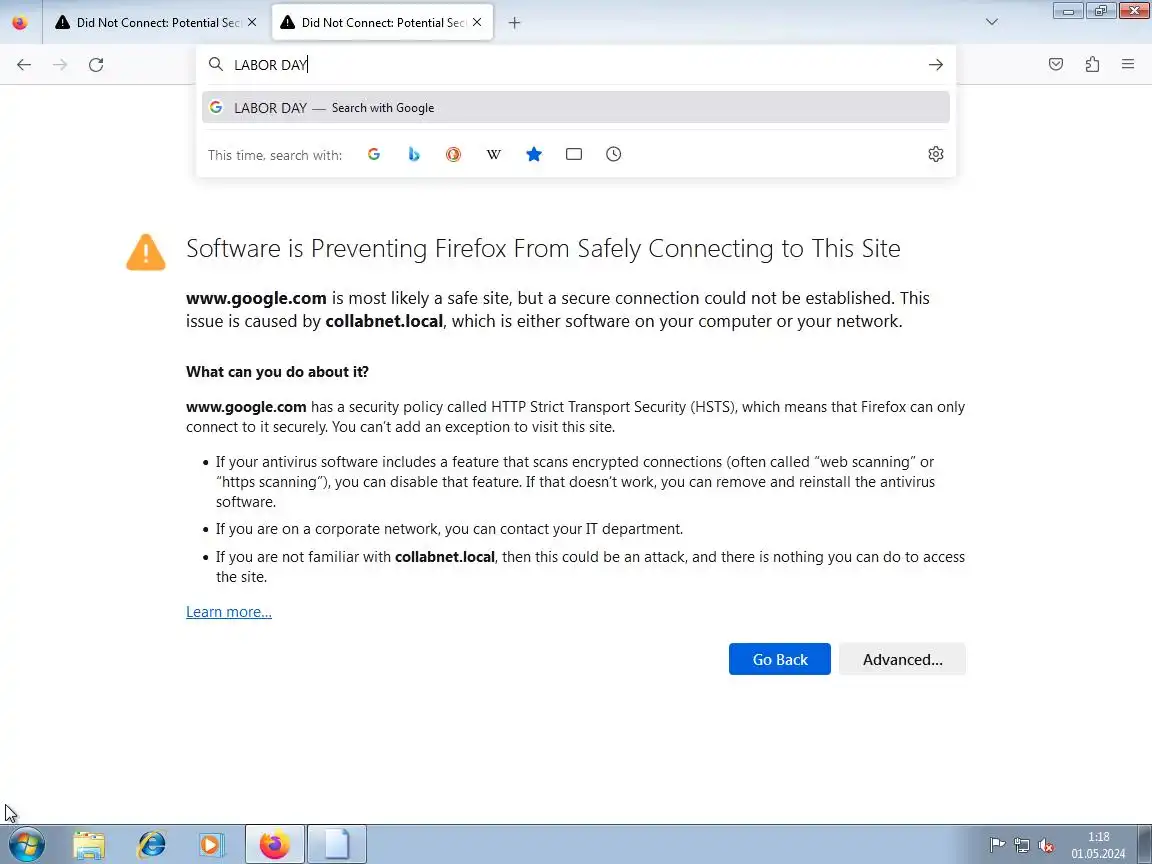The height and width of the screenshot is (864, 1152).
Task: Search open tabs with the tab icon
Action: (574, 154)
